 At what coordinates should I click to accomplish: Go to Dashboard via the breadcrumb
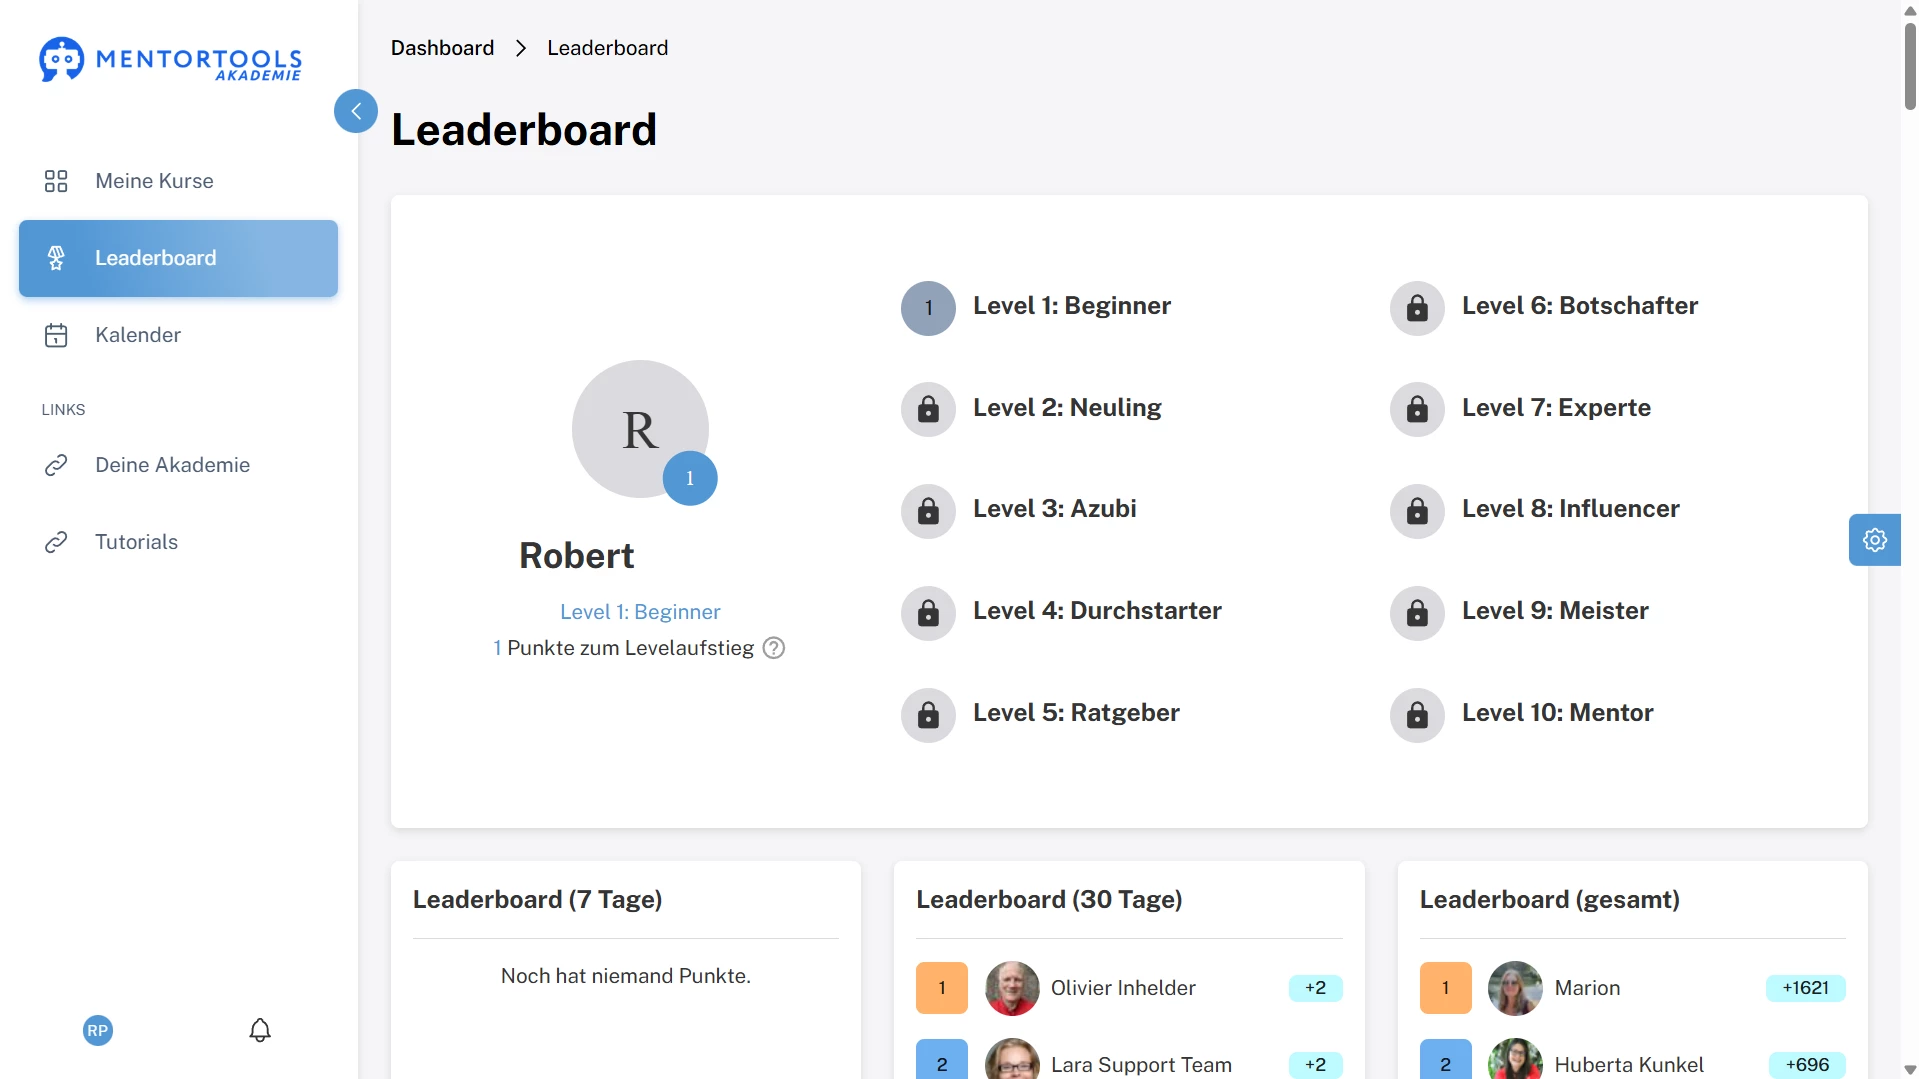tap(442, 48)
